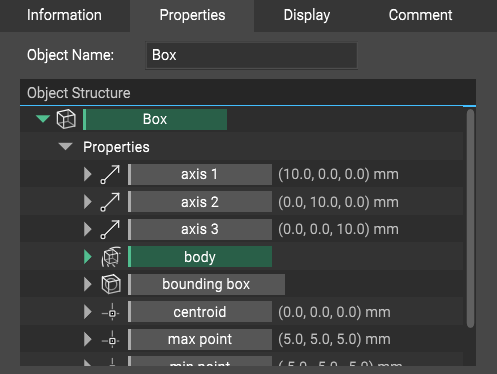The image size is (497, 374).
Task: Open the Comment tab
Action: click(x=420, y=15)
